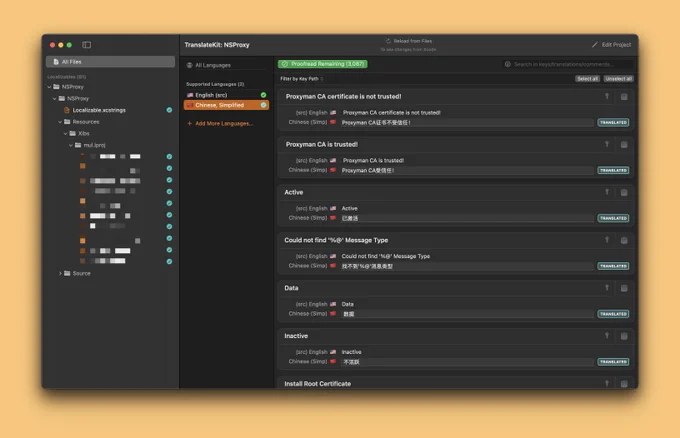
Task: Tick the checkbox on the Active entry
Action: click(624, 193)
